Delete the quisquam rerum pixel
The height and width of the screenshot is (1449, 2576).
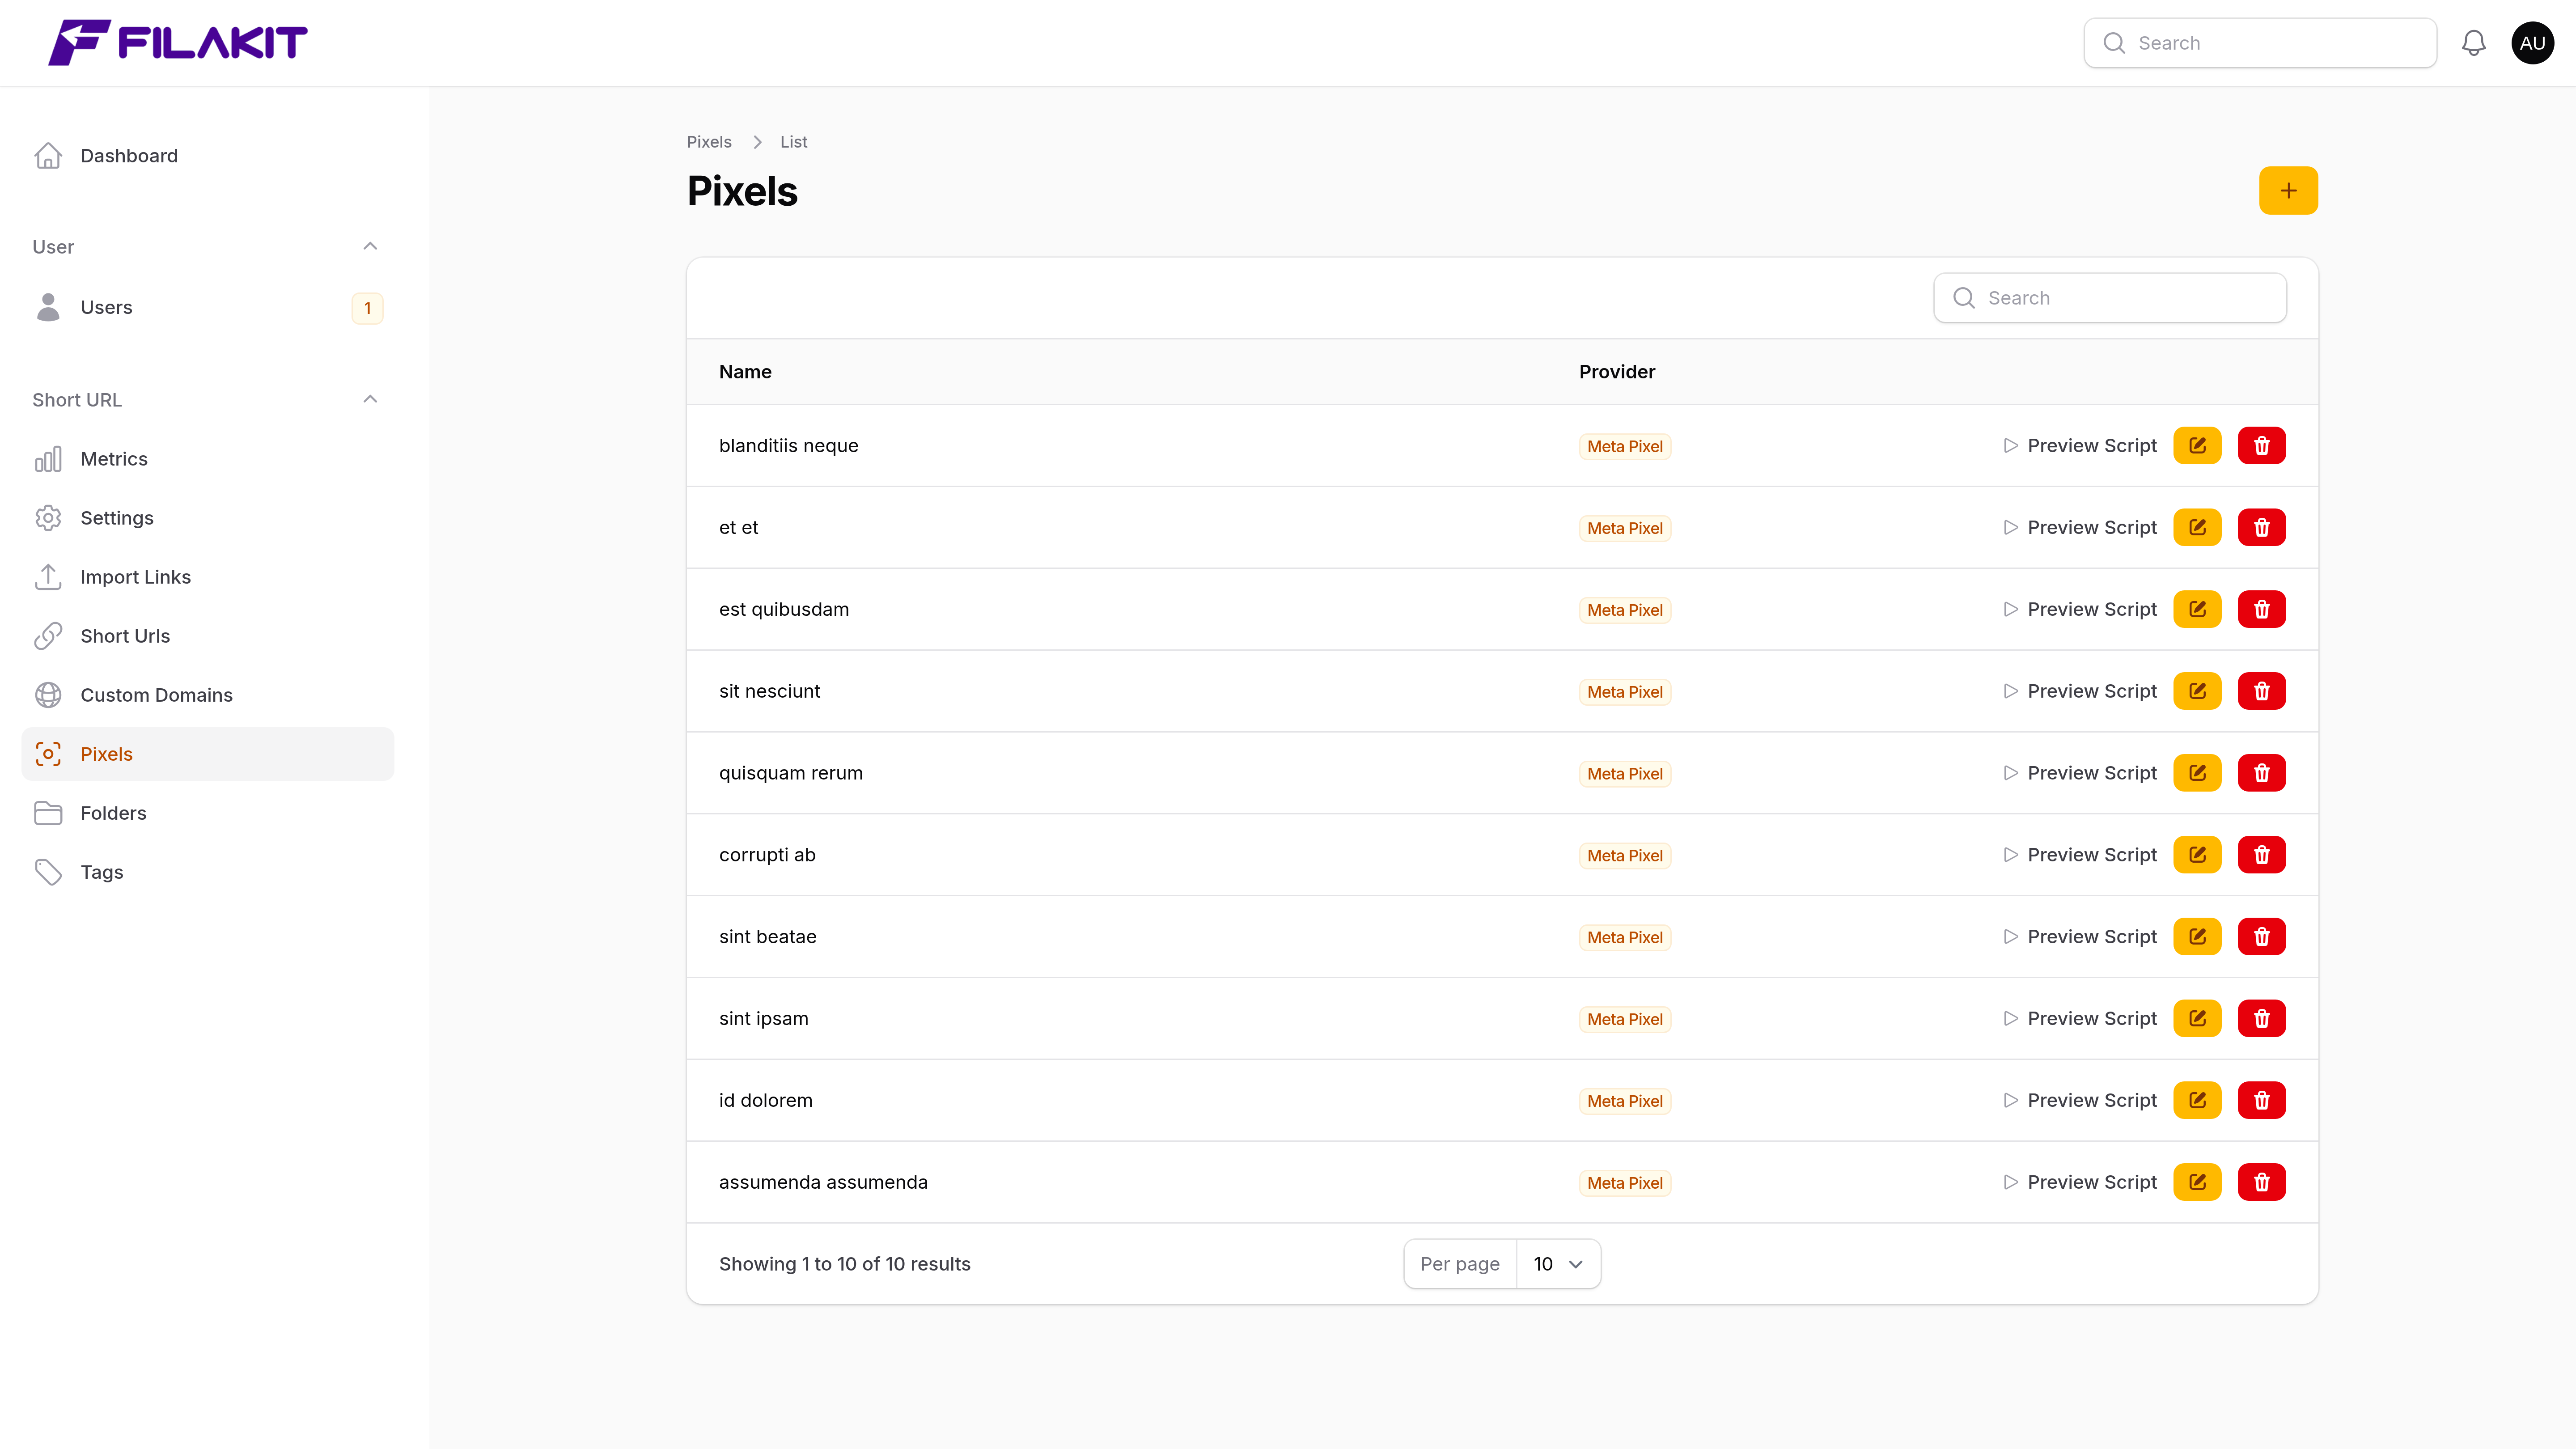click(2261, 773)
